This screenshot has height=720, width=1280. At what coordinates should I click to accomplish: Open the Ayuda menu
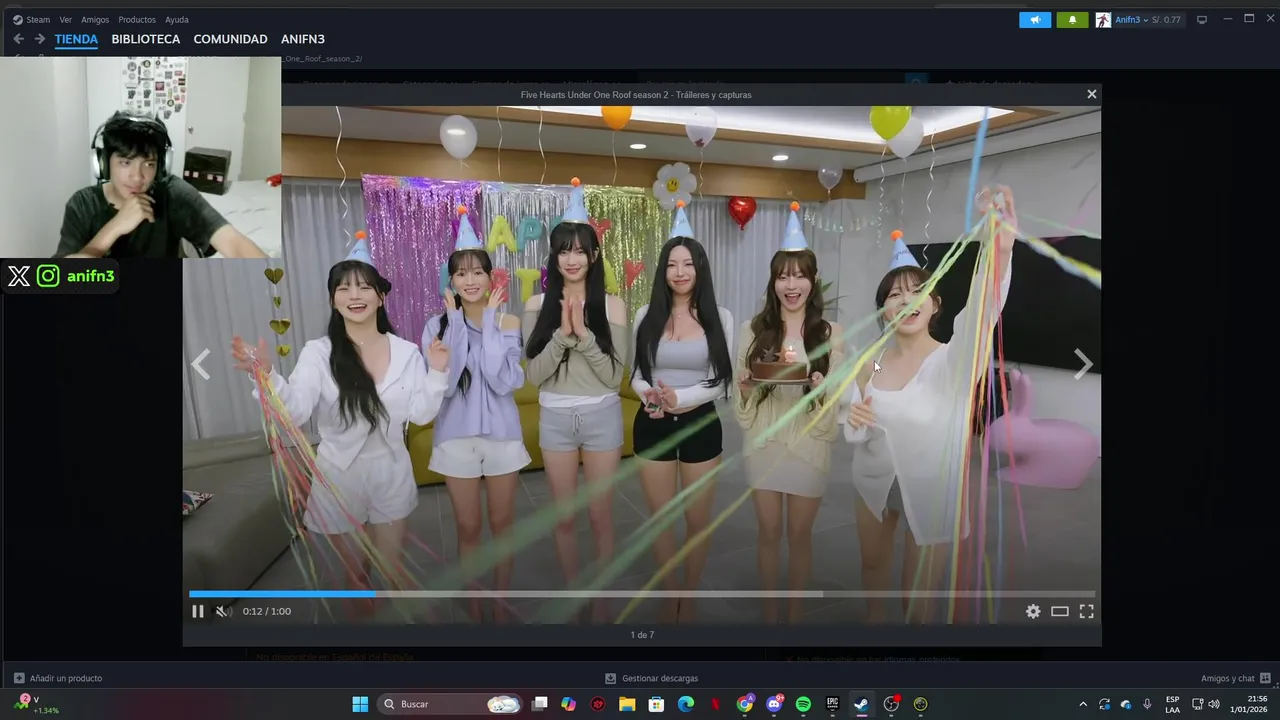177,19
